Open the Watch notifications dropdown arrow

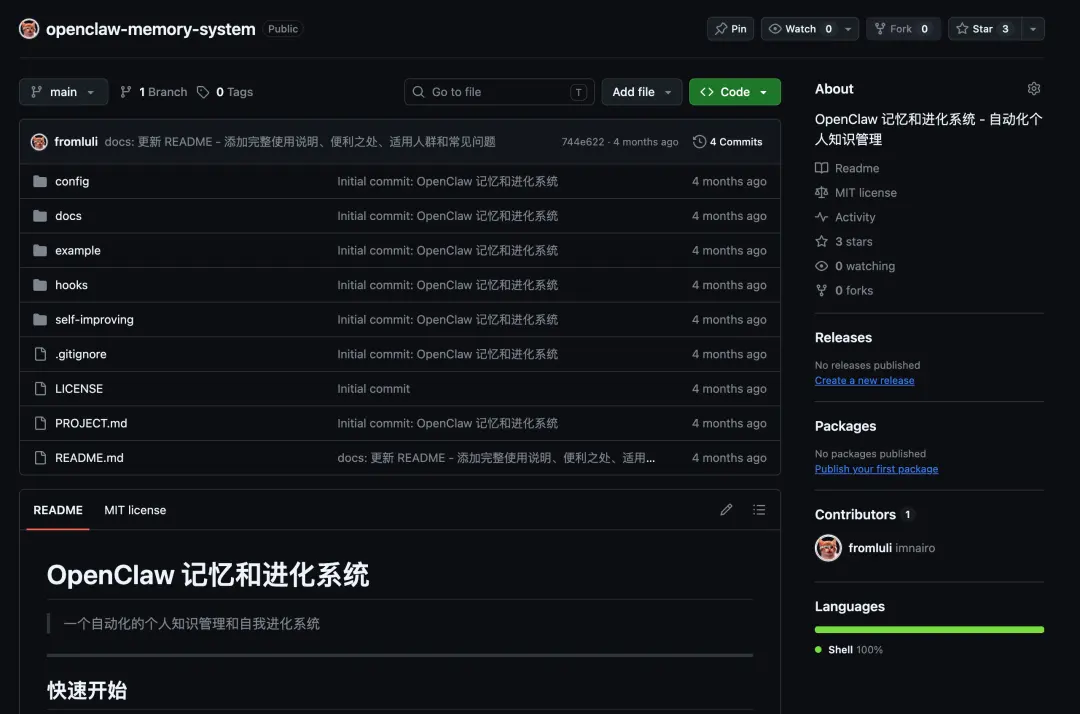[x=848, y=29]
